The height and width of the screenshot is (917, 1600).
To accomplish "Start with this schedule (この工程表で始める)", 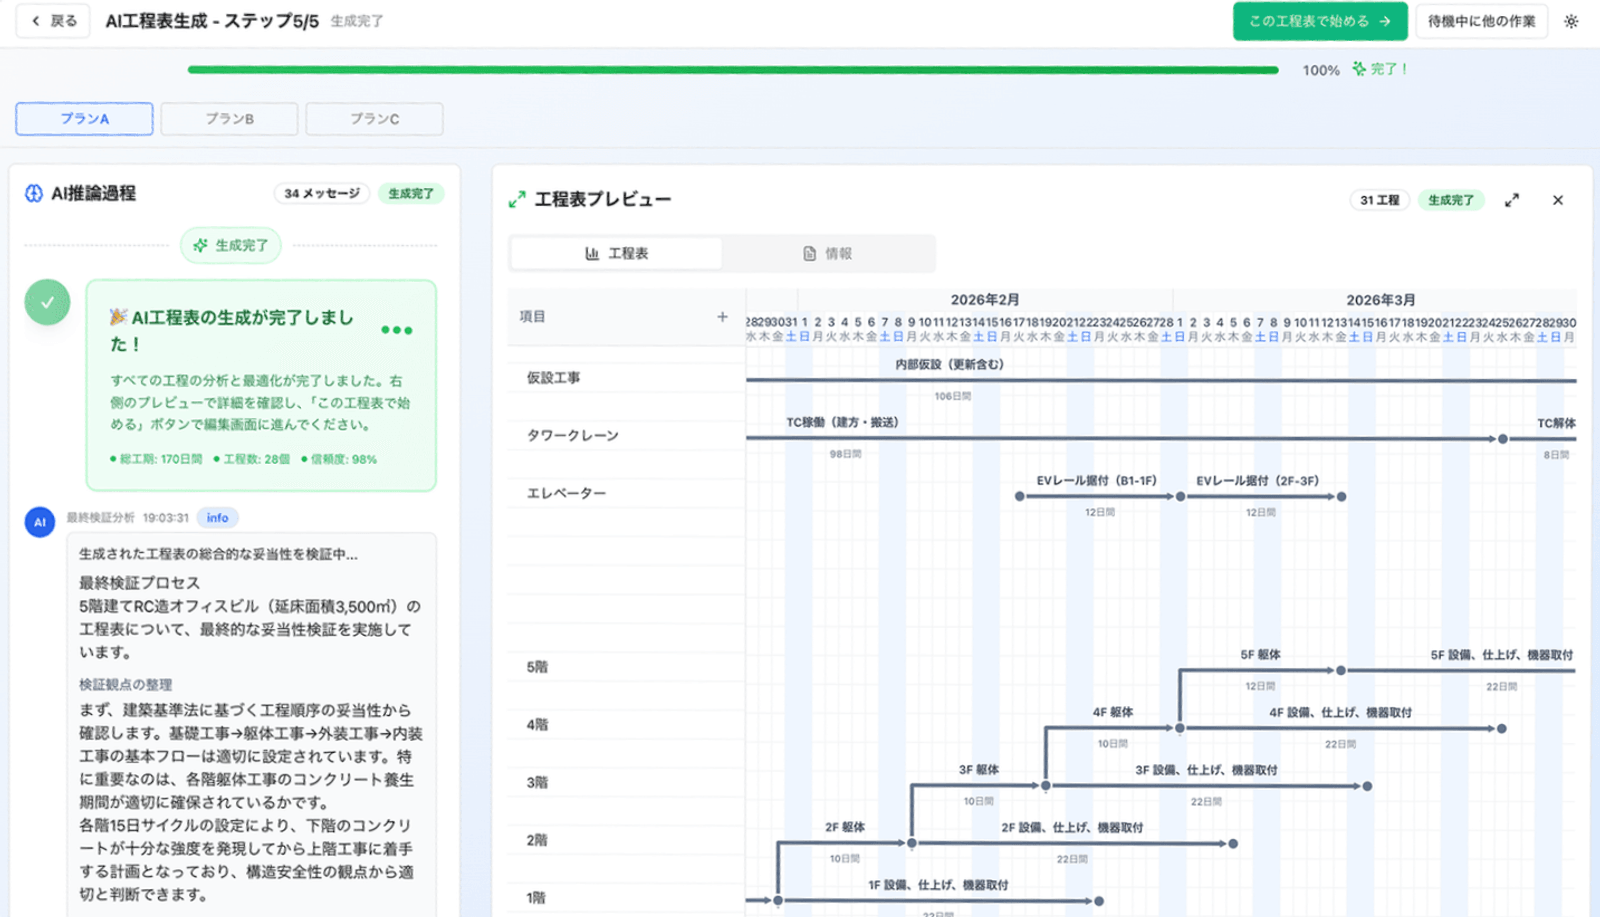I will [1319, 21].
